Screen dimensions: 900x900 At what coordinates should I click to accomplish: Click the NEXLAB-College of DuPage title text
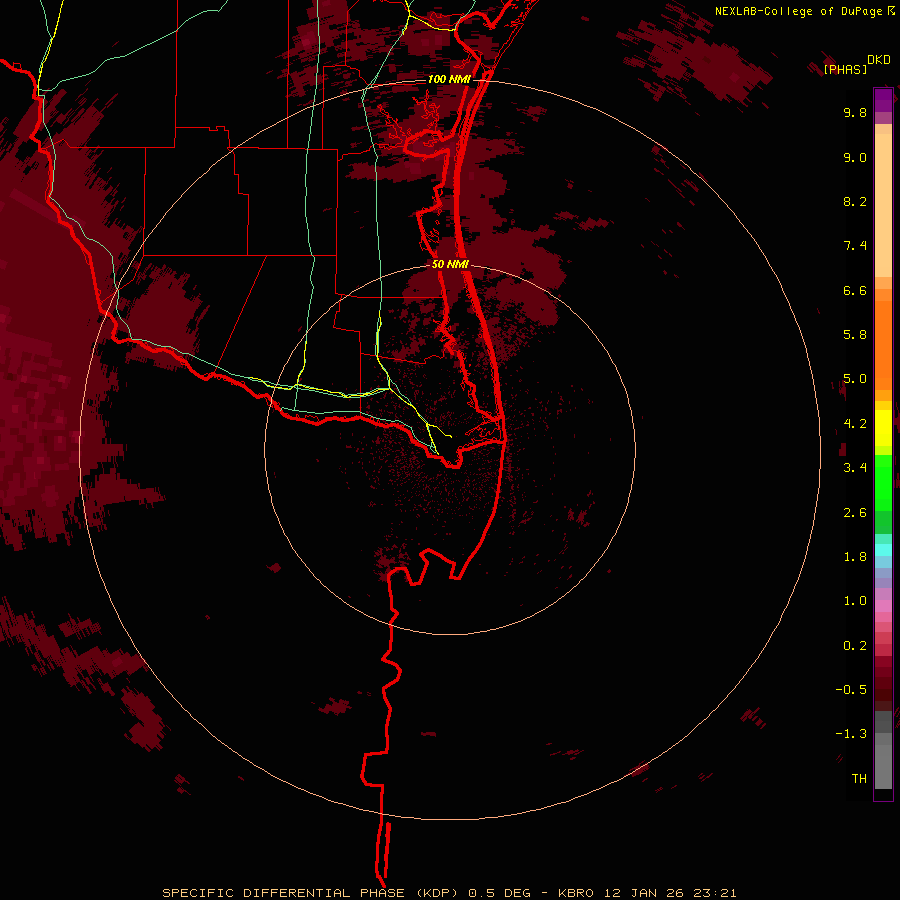[x=800, y=11]
